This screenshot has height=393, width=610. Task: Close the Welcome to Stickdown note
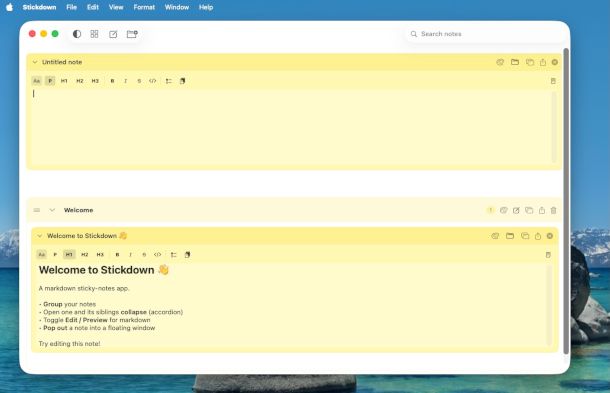550,236
